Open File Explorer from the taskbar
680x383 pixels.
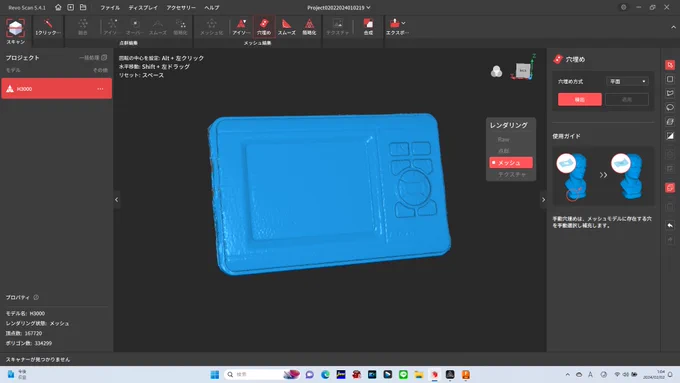[x=419, y=375]
